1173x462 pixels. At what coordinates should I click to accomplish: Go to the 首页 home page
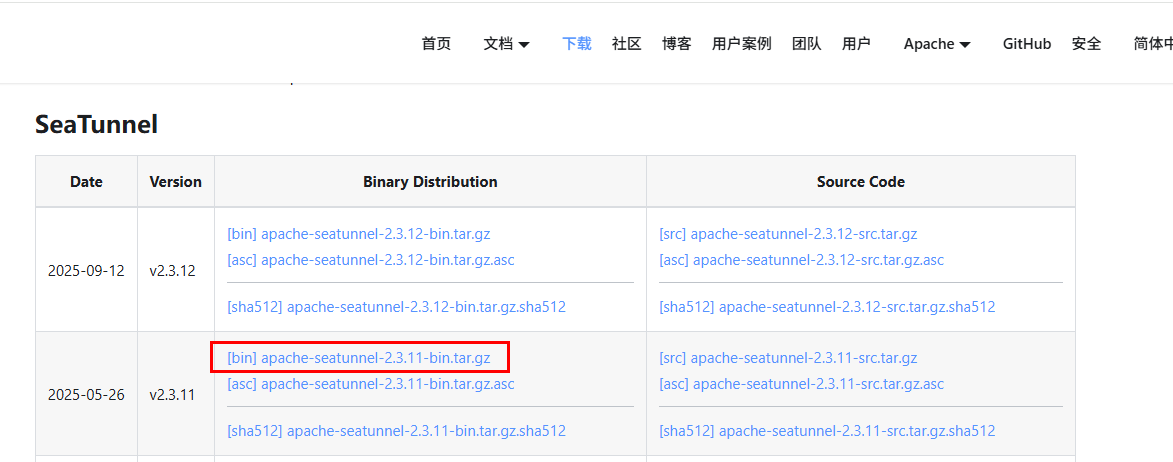436,44
